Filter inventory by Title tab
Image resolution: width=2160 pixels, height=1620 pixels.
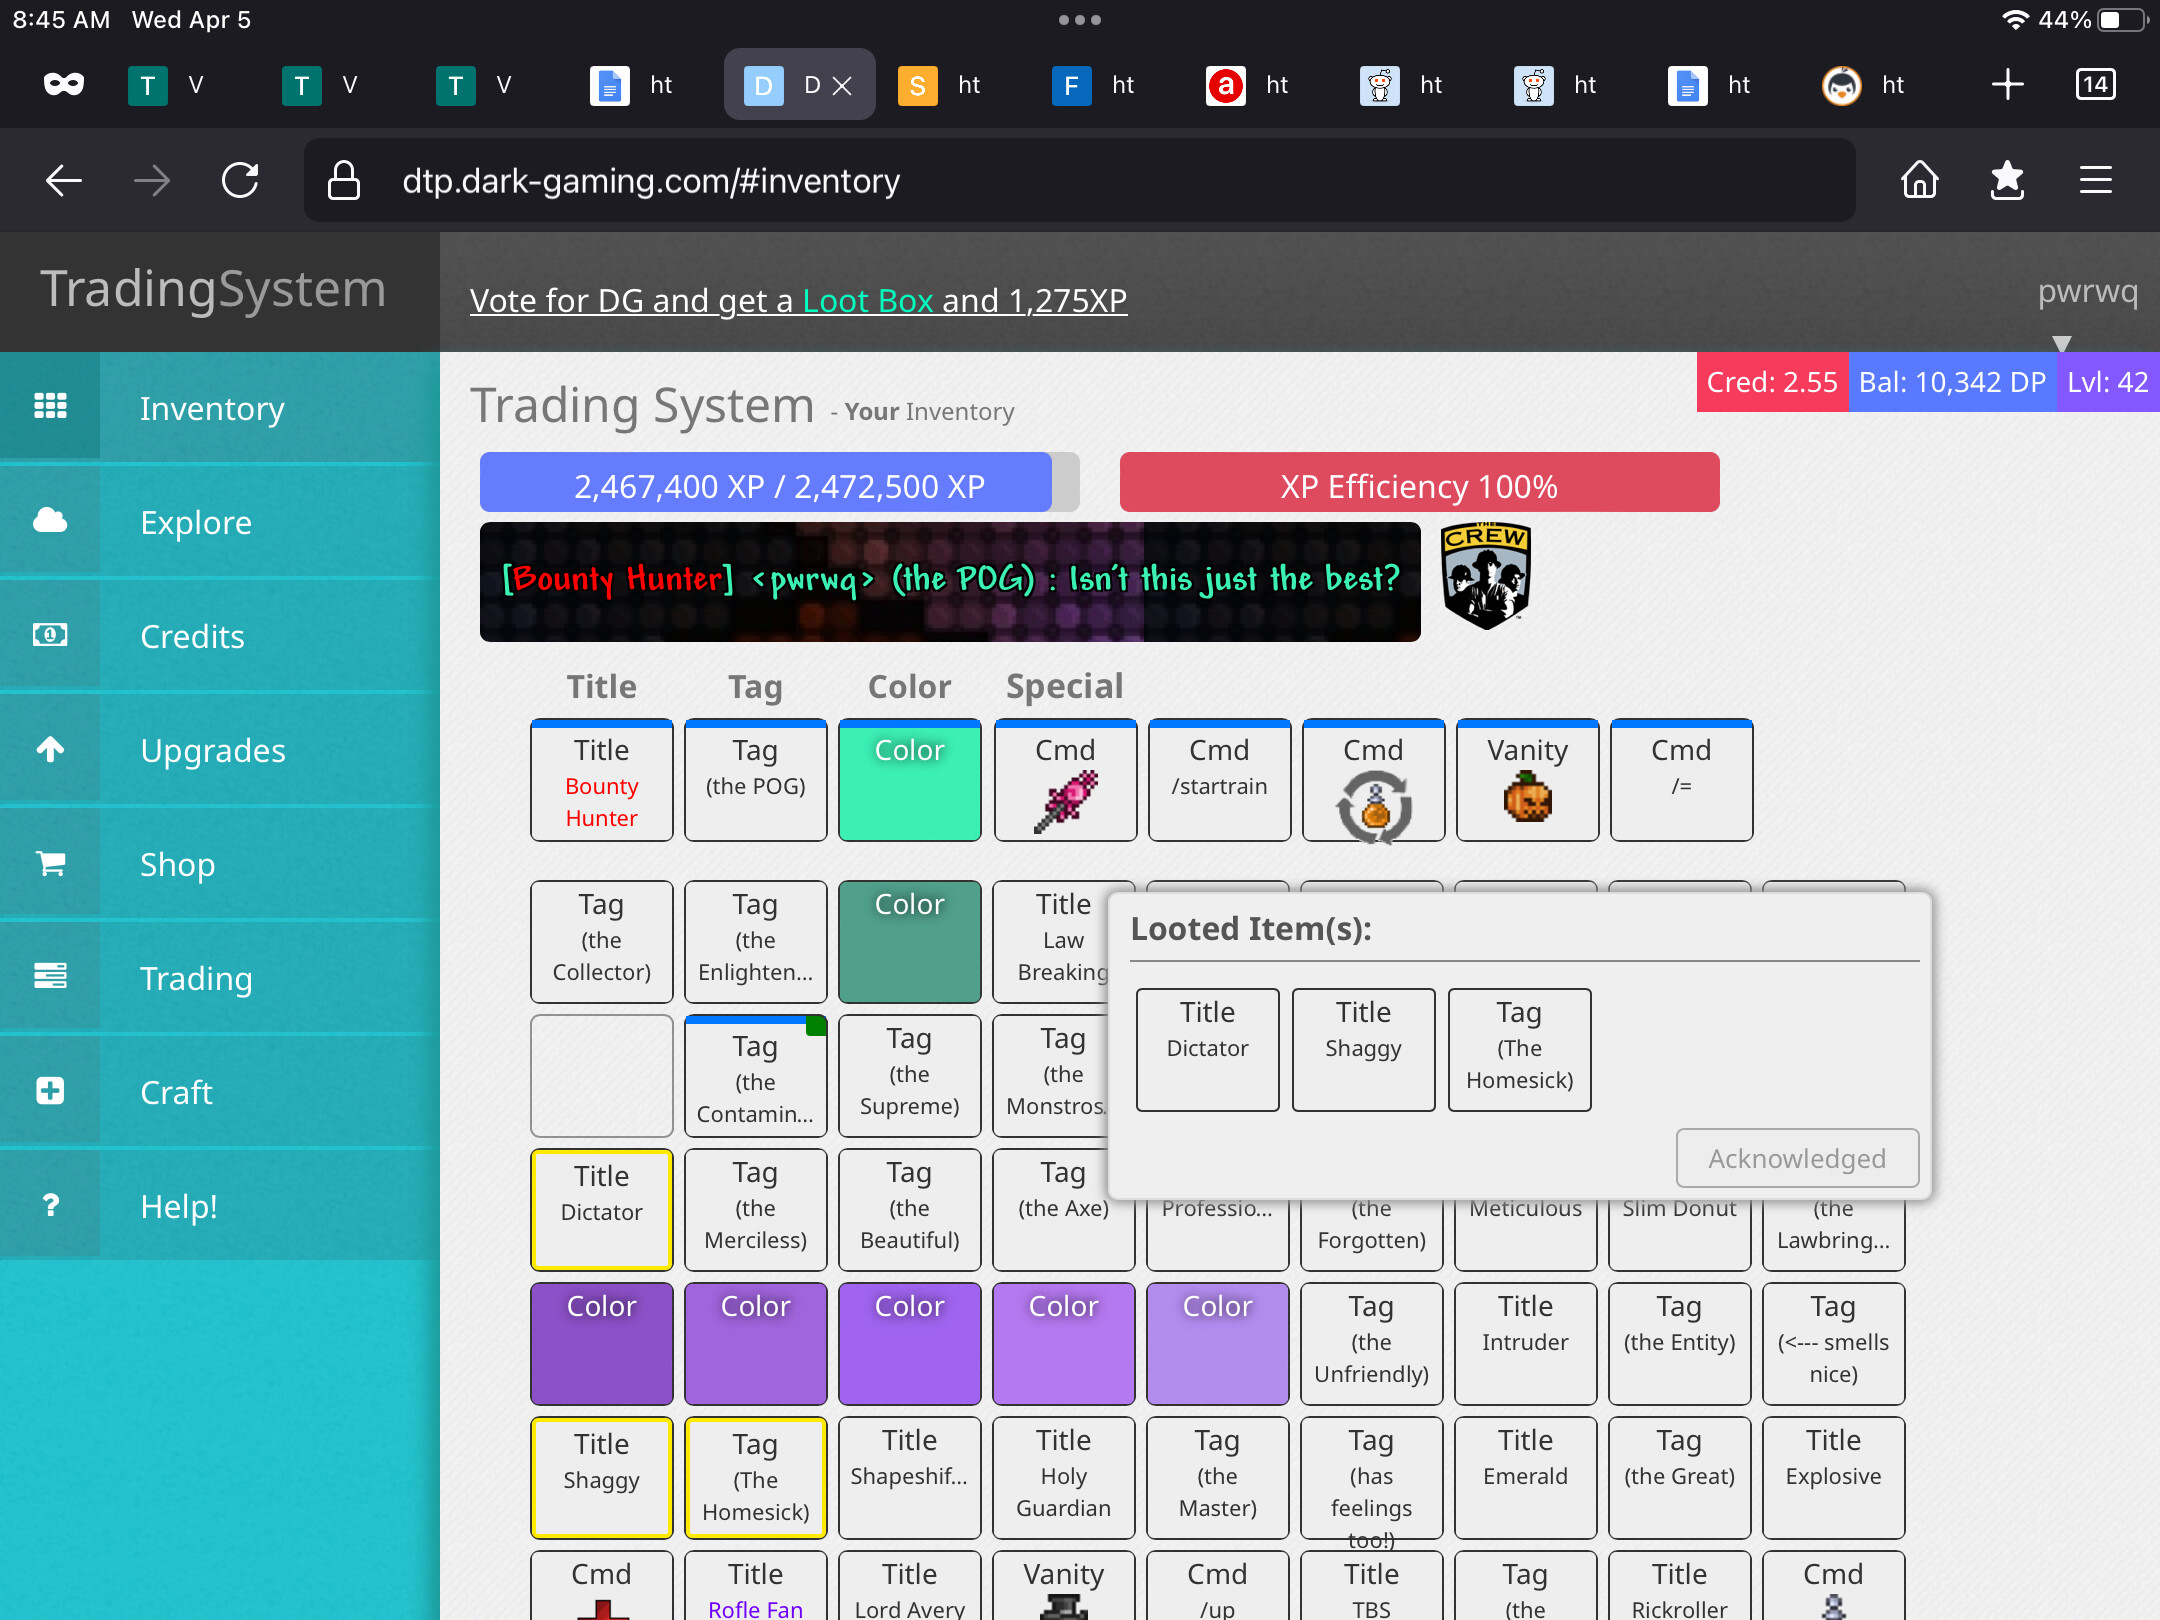click(x=601, y=686)
